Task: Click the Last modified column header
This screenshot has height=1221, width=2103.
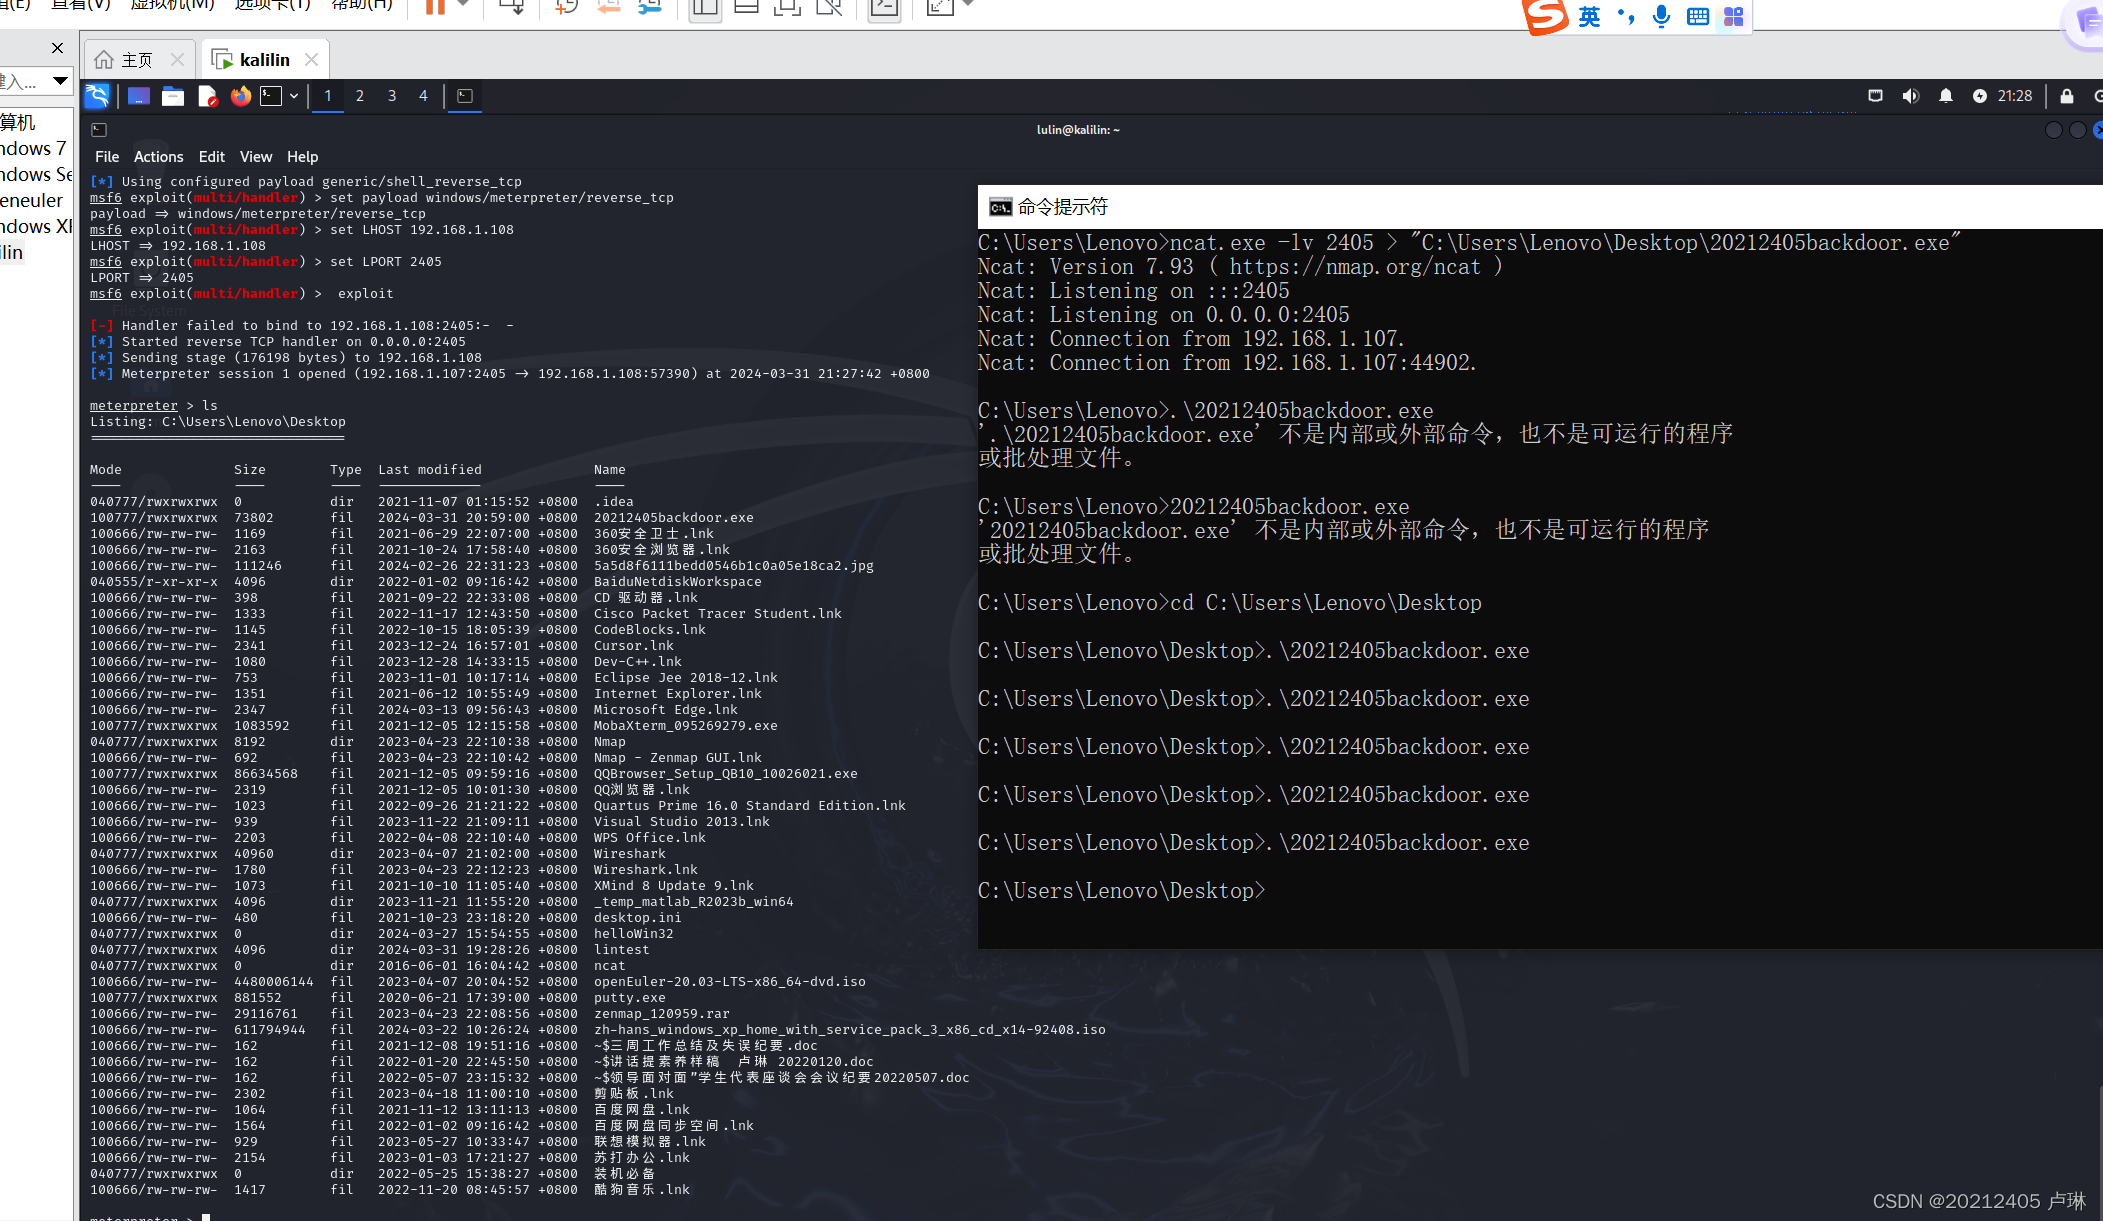Action: click(430, 470)
